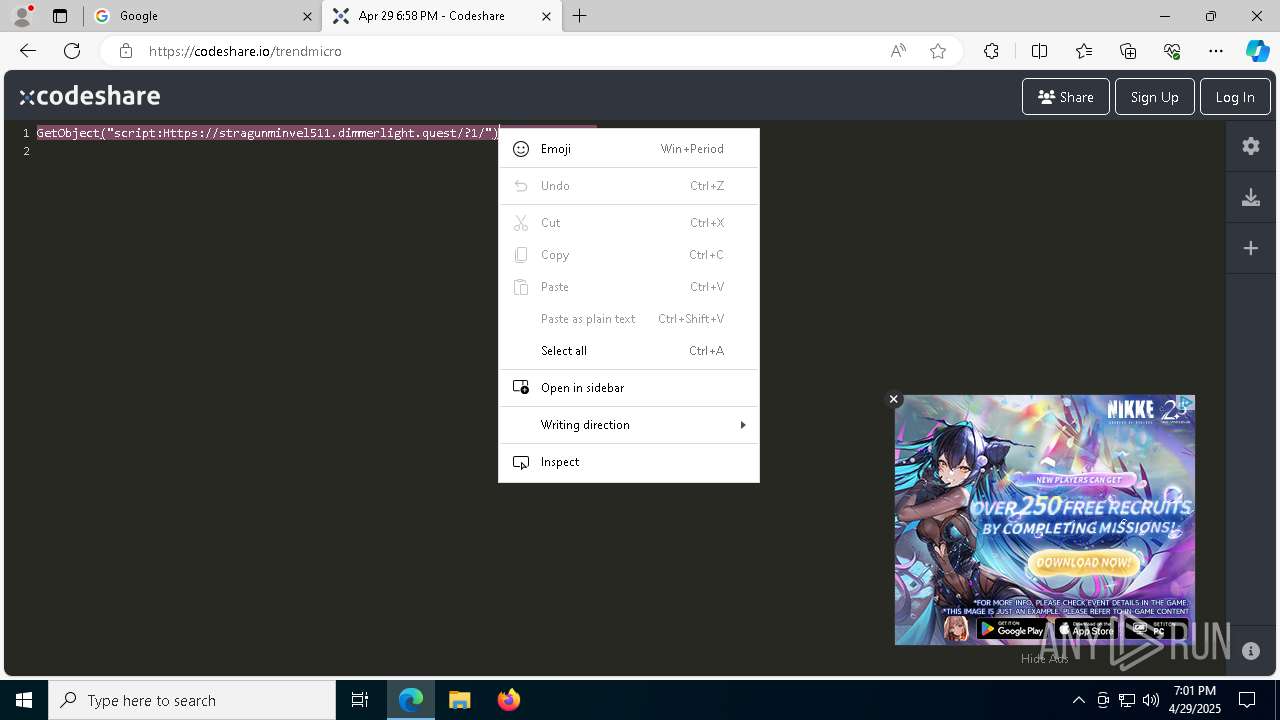Viewport: 1280px width, 720px height.
Task: Click the GetObject code line
Action: pos(269,133)
